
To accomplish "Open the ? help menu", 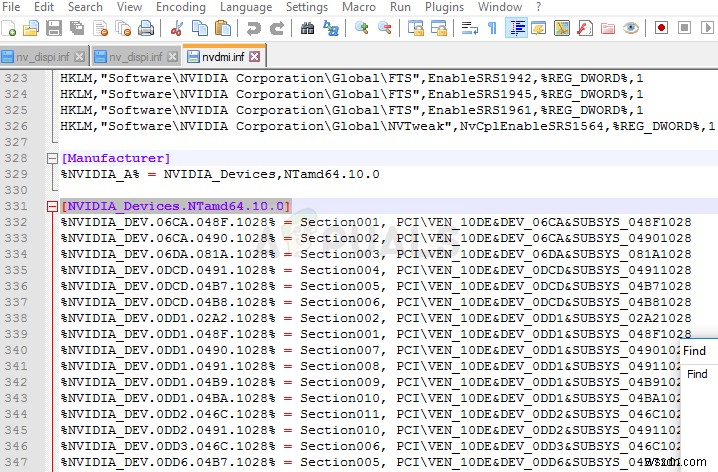I will click(x=538, y=7).
